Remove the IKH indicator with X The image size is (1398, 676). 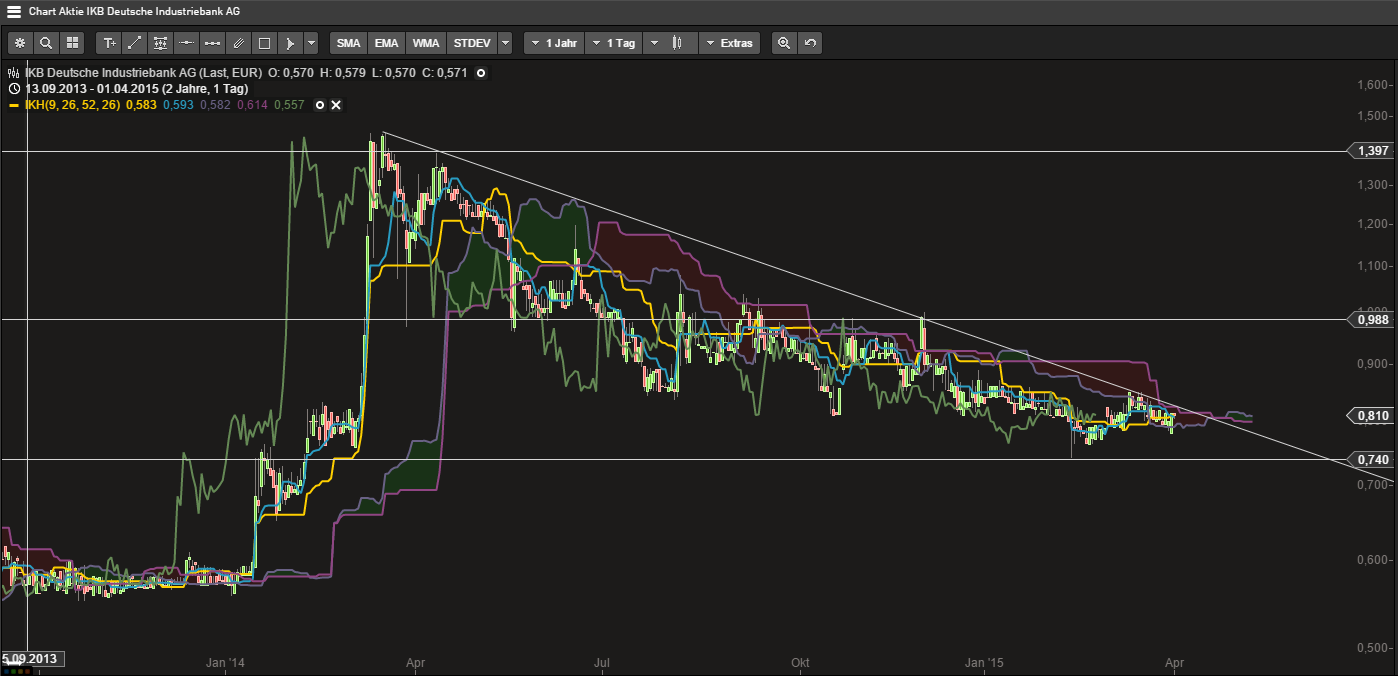[x=336, y=105]
